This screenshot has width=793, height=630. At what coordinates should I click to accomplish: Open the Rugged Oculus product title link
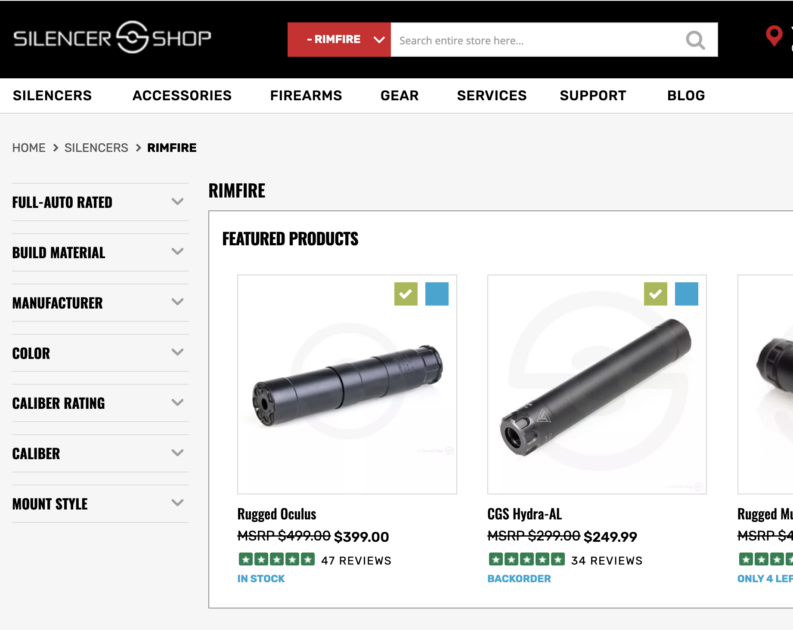click(x=276, y=514)
